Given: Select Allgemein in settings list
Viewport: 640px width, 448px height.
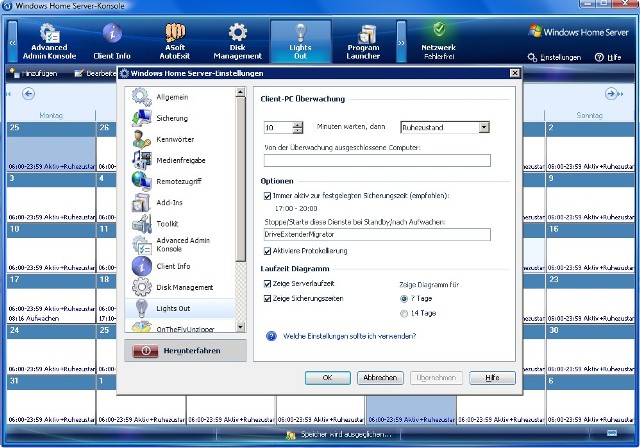Looking at the screenshot, I should 180,97.
